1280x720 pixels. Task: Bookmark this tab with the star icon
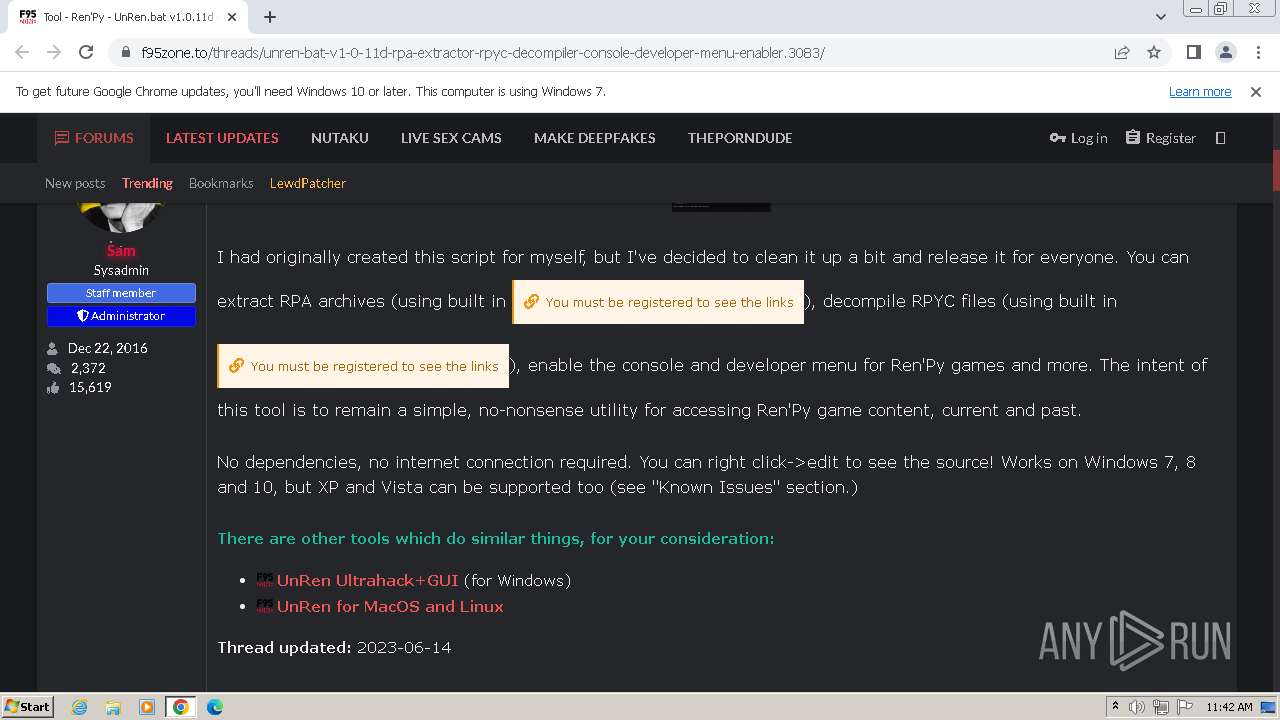pos(1154,52)
